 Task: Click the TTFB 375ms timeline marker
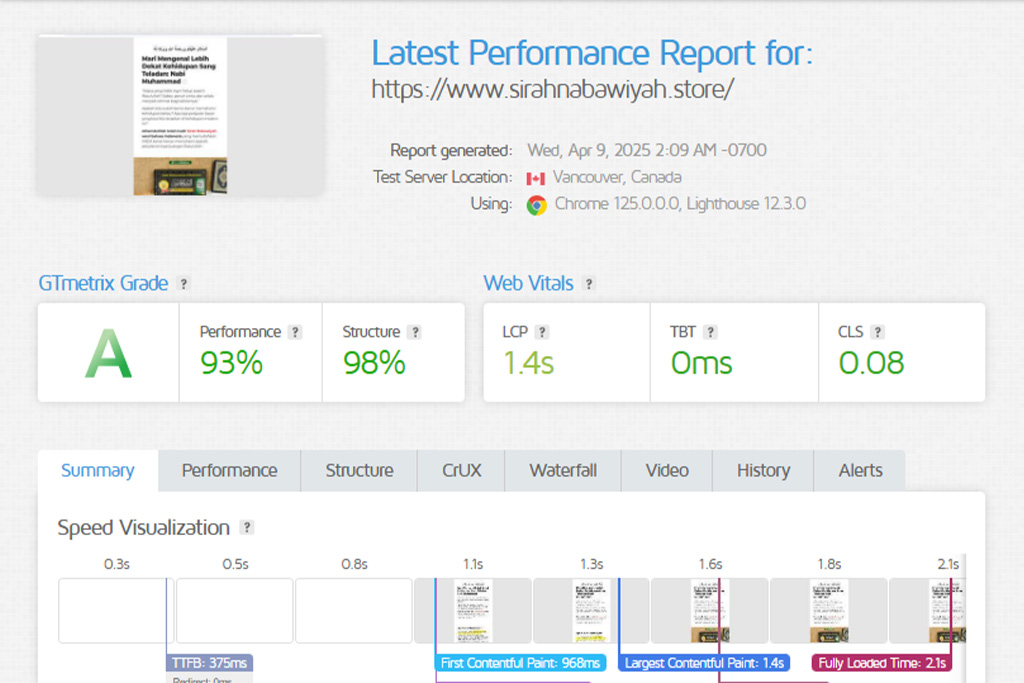210,663
